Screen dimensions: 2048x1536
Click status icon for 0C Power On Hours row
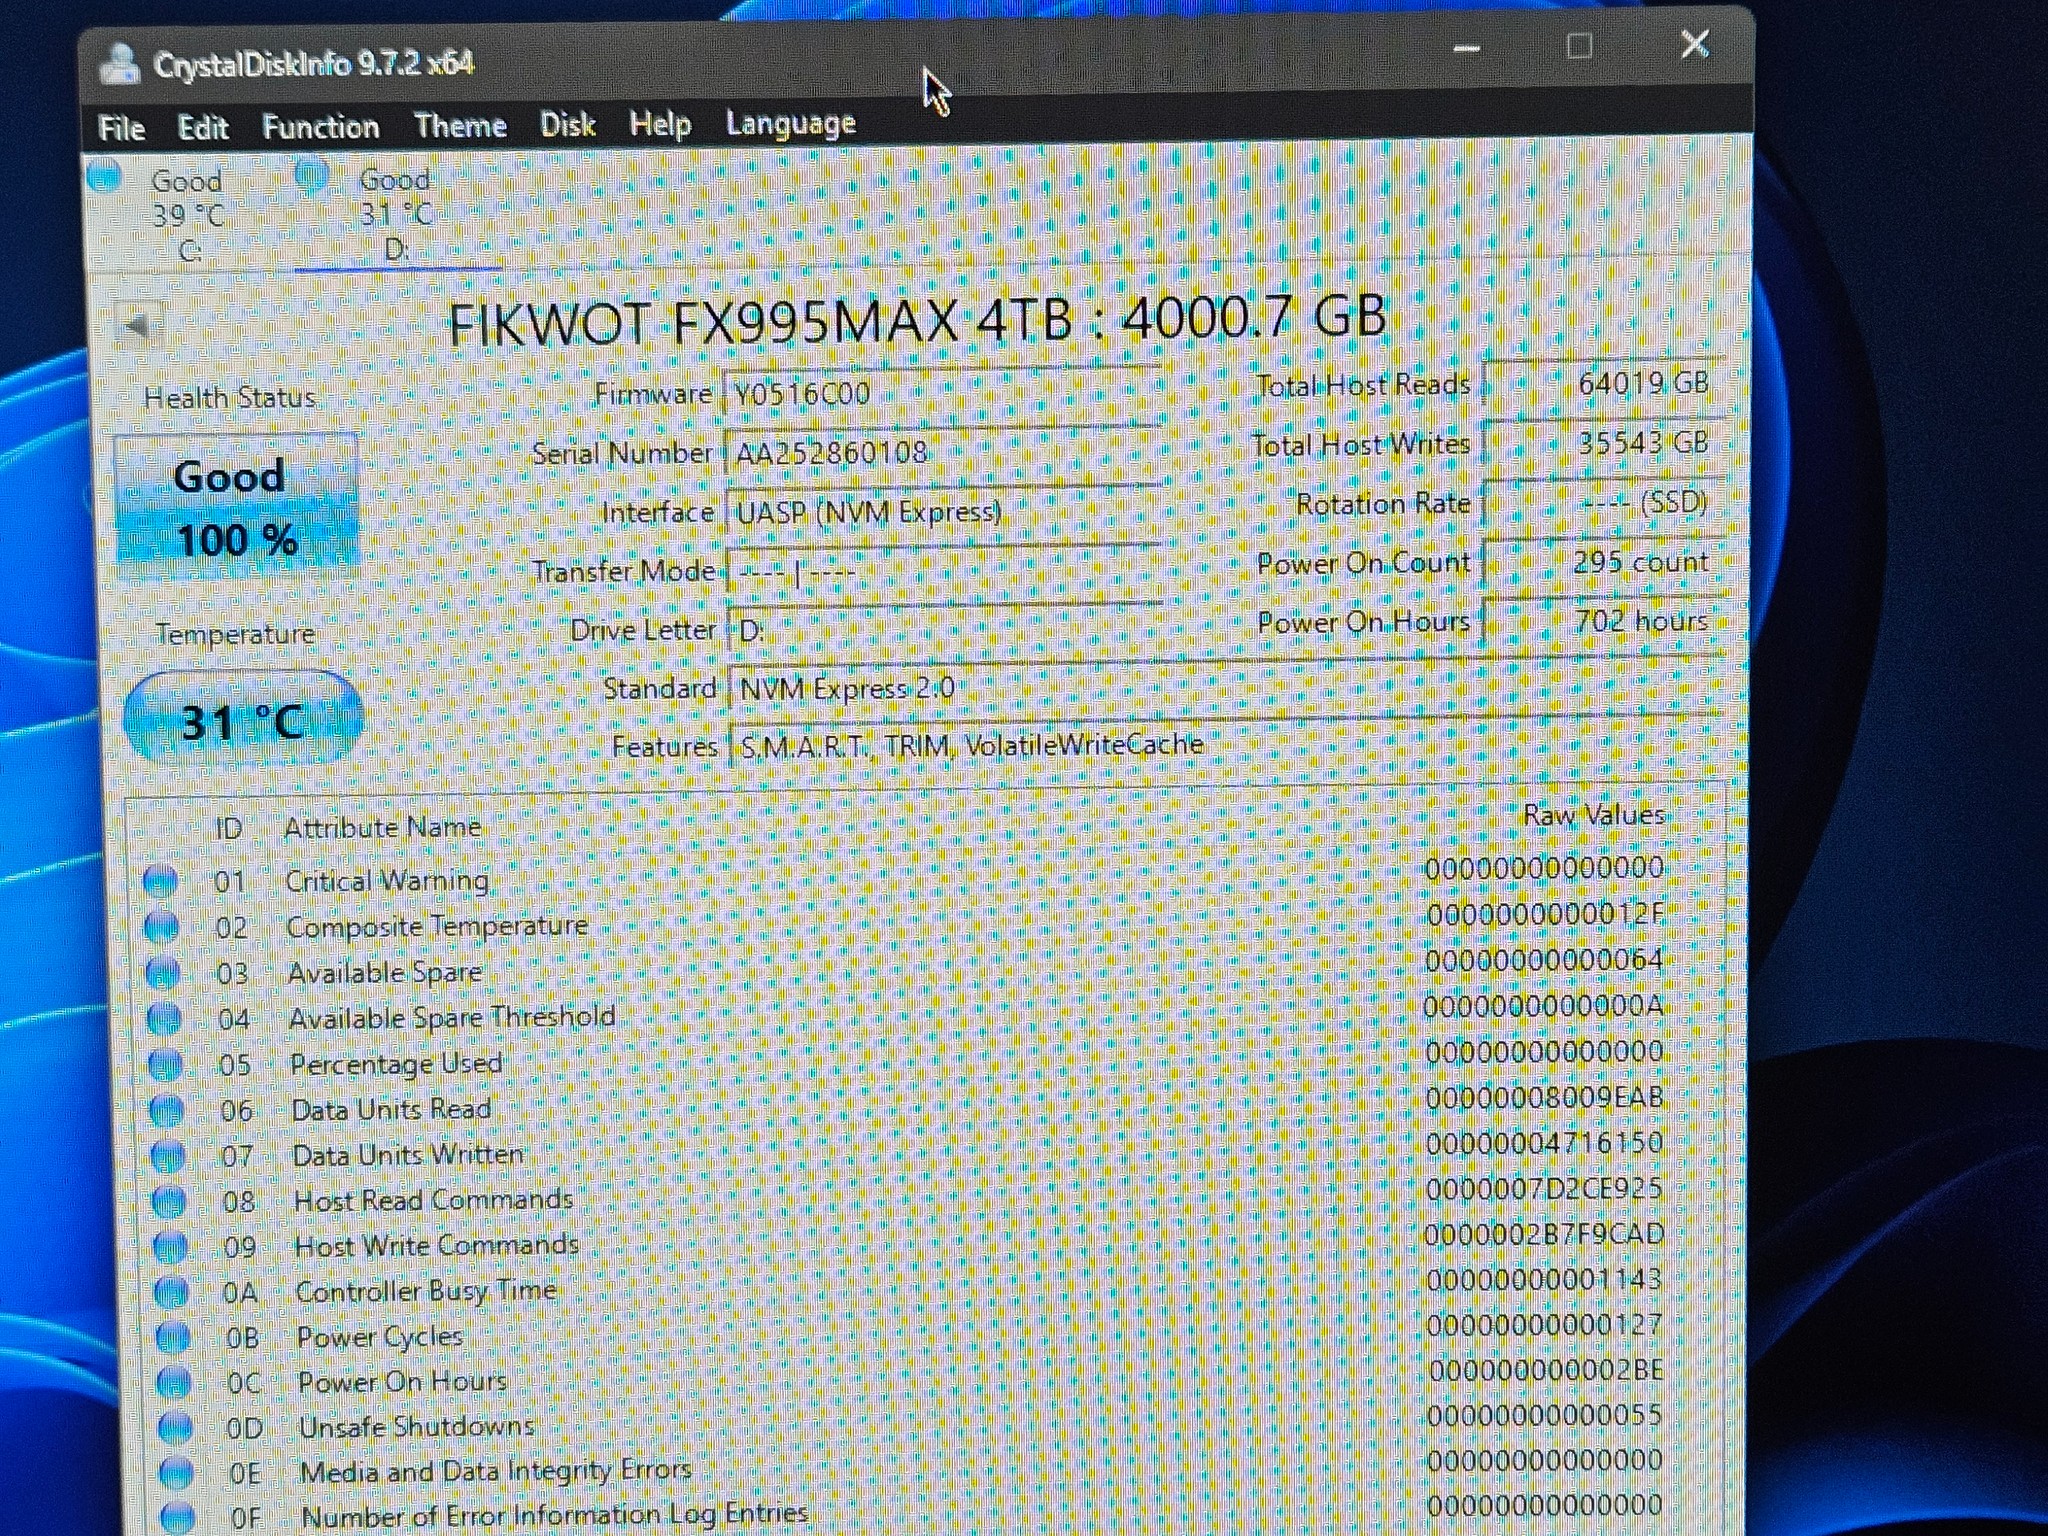[x=173, y=1382]
